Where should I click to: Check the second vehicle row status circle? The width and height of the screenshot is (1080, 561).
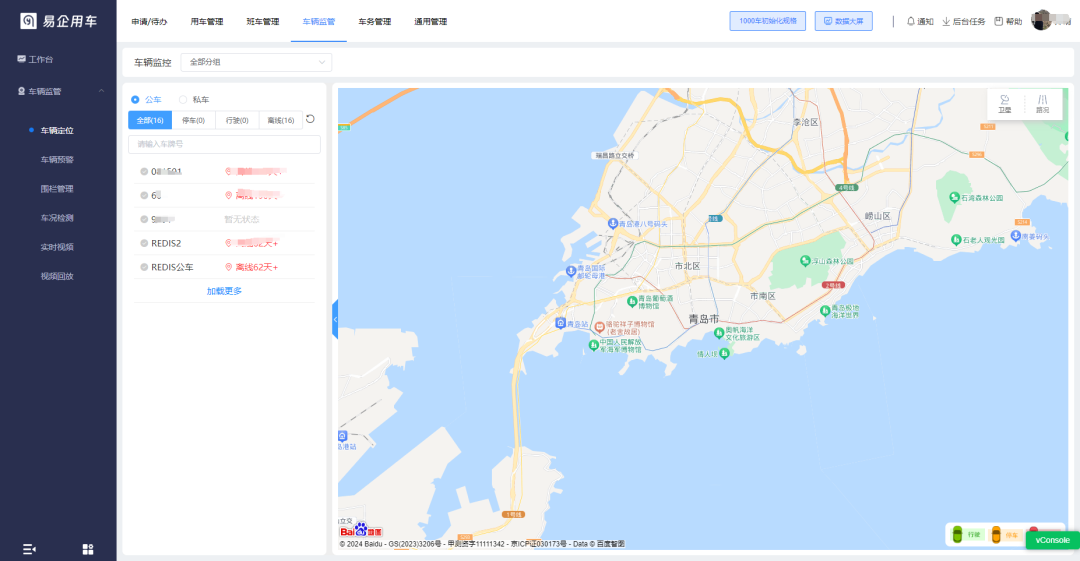(x=144, y=196)
